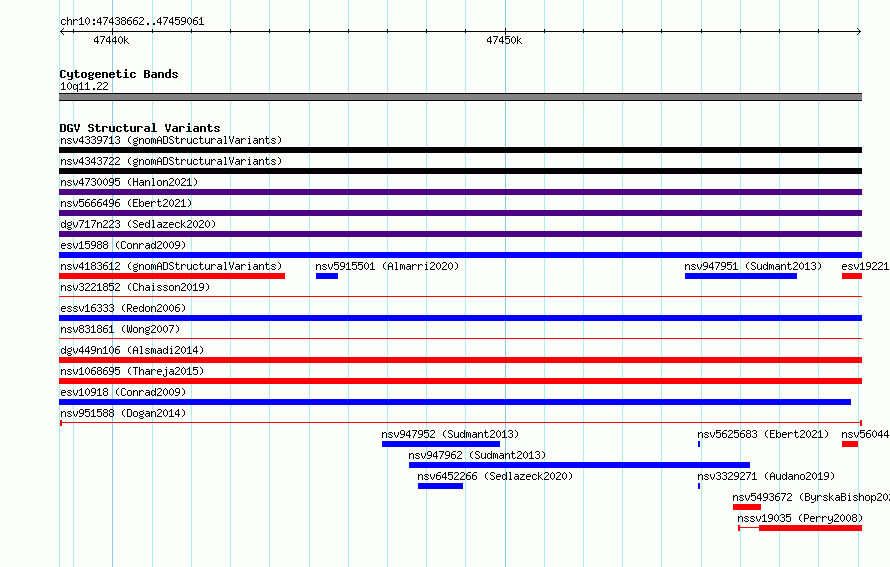Click the Cytogenetic Bands track title
This screenshot has height=567, width=890.
pos(119,74)
